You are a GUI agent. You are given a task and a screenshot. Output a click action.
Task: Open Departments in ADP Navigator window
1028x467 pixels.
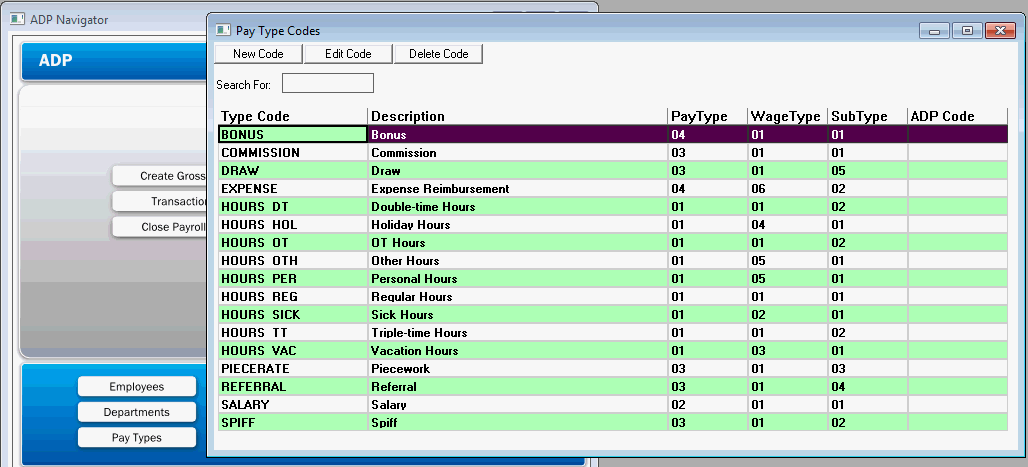click(x=136, y=412)
